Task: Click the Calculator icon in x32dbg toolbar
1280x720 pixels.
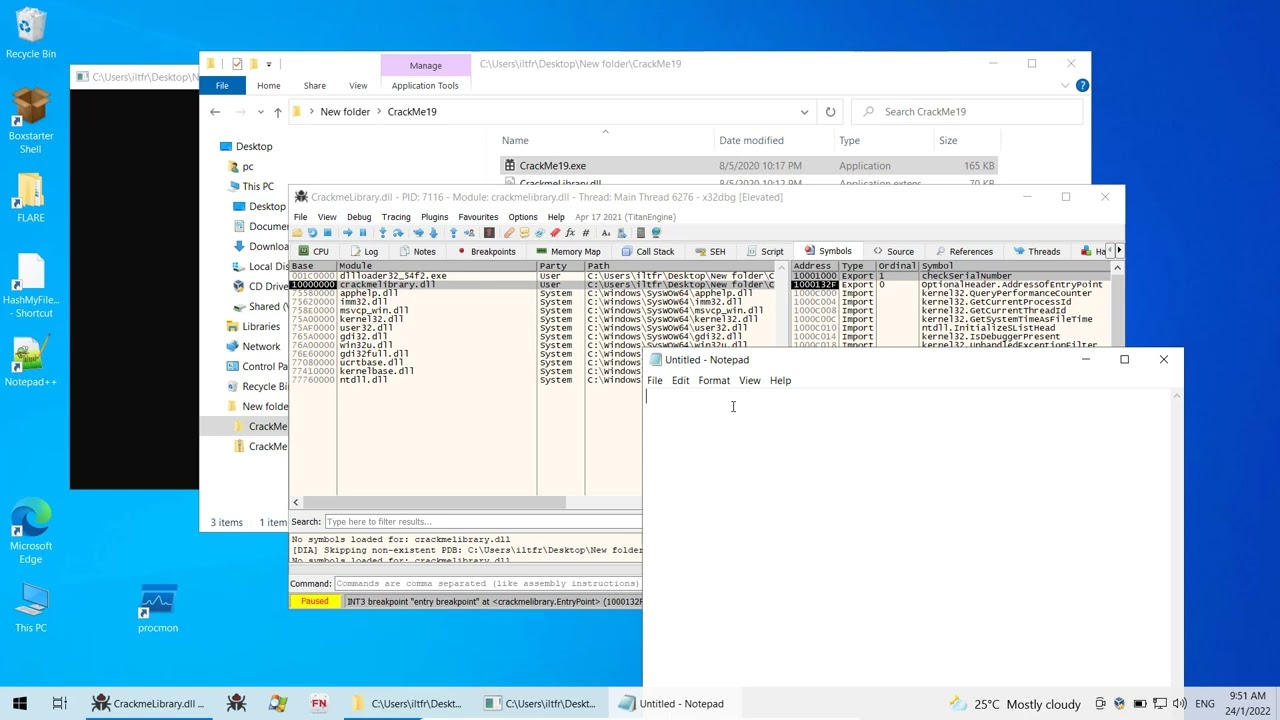Action: (x=641, y=233)
